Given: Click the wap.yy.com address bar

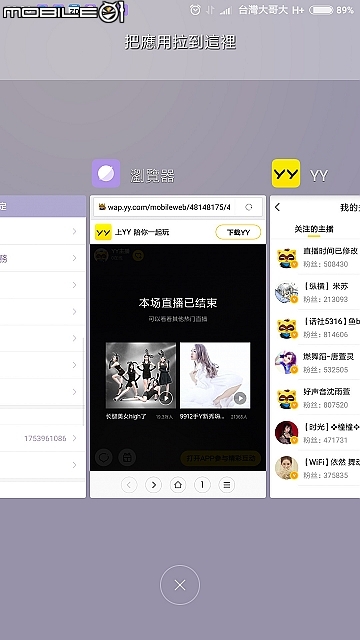Looking at the screenshot, I should point(178,207).
